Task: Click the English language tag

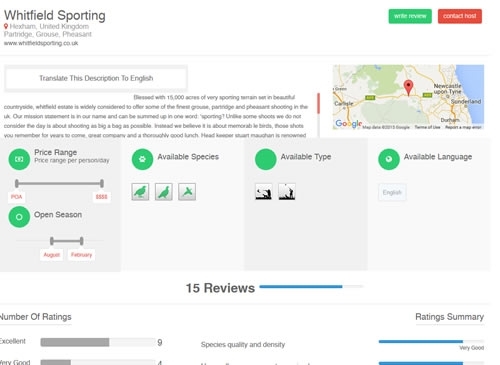Action: coord(392,192)
